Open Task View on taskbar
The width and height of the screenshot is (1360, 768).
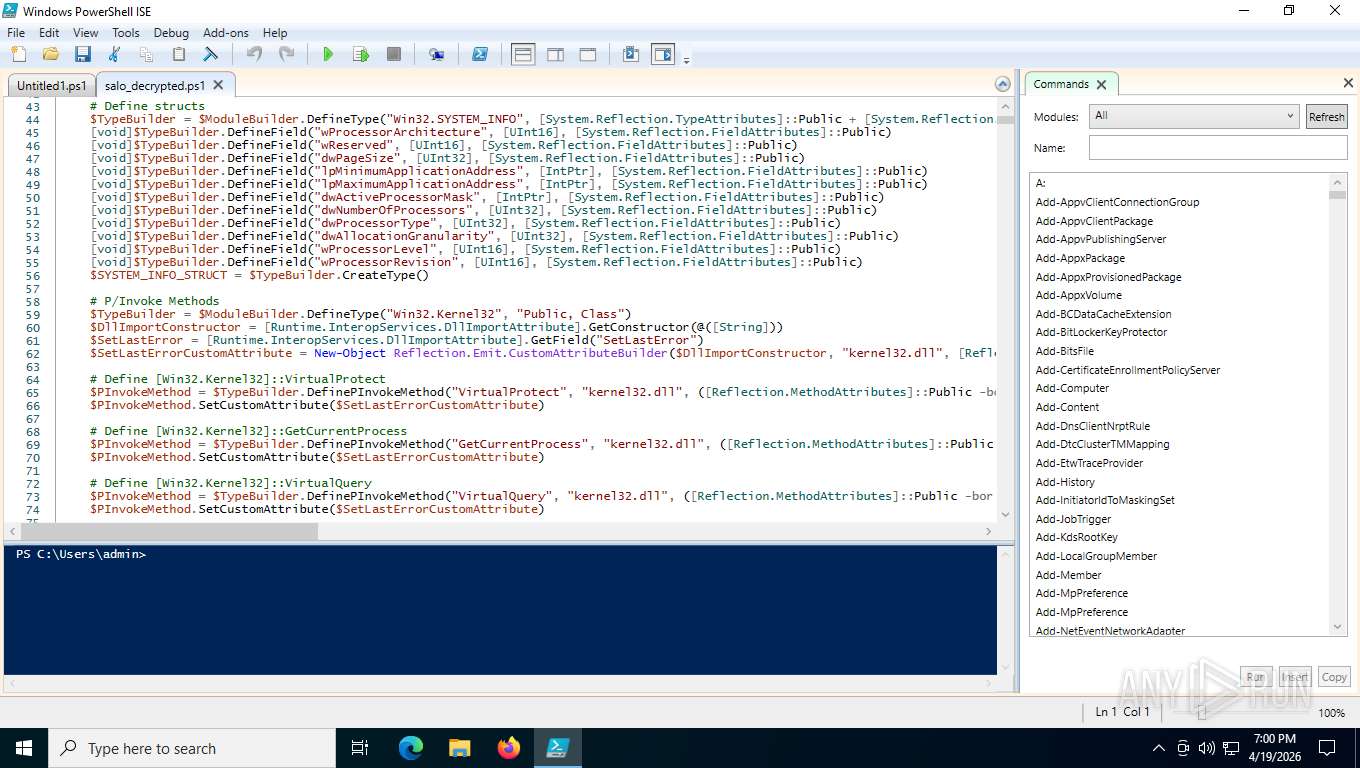361,748
